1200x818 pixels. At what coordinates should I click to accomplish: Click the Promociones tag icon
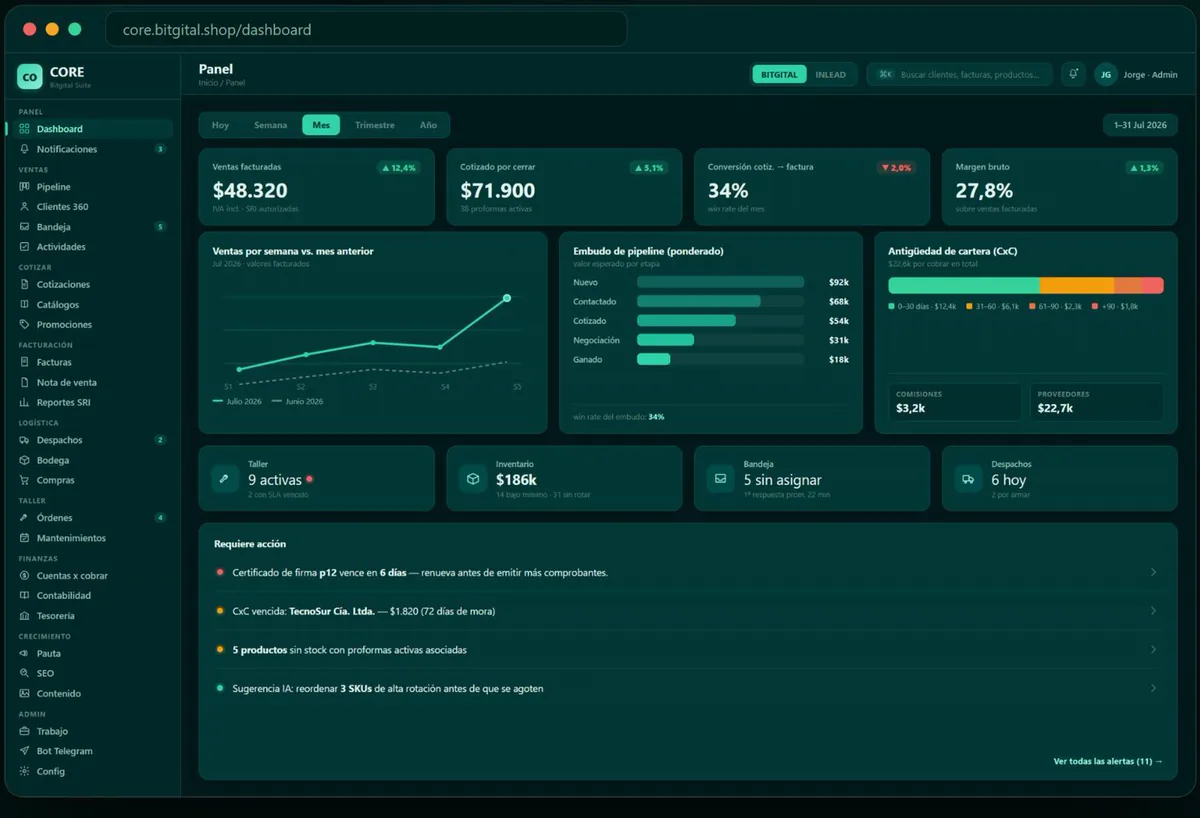click(x=25, y=325)
